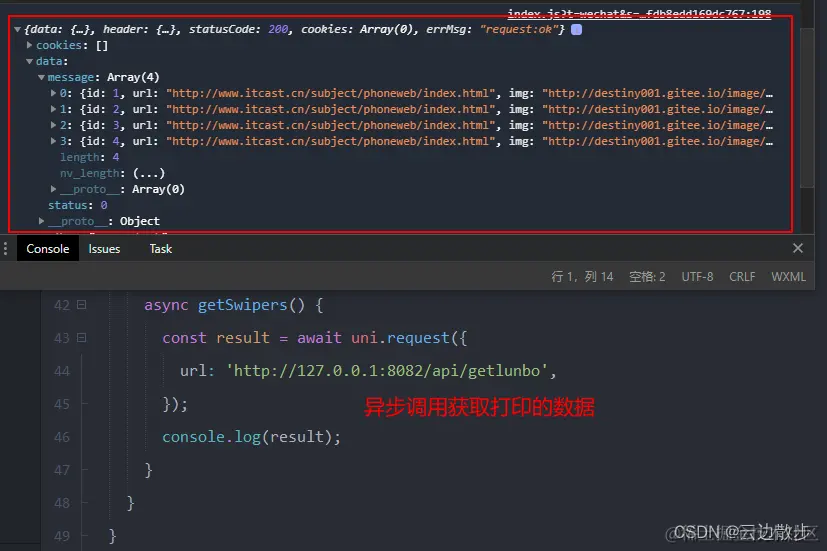This screenshot has width=827, height=551.
Task: Click the blue info badge after errMsg
Action: 576,30
